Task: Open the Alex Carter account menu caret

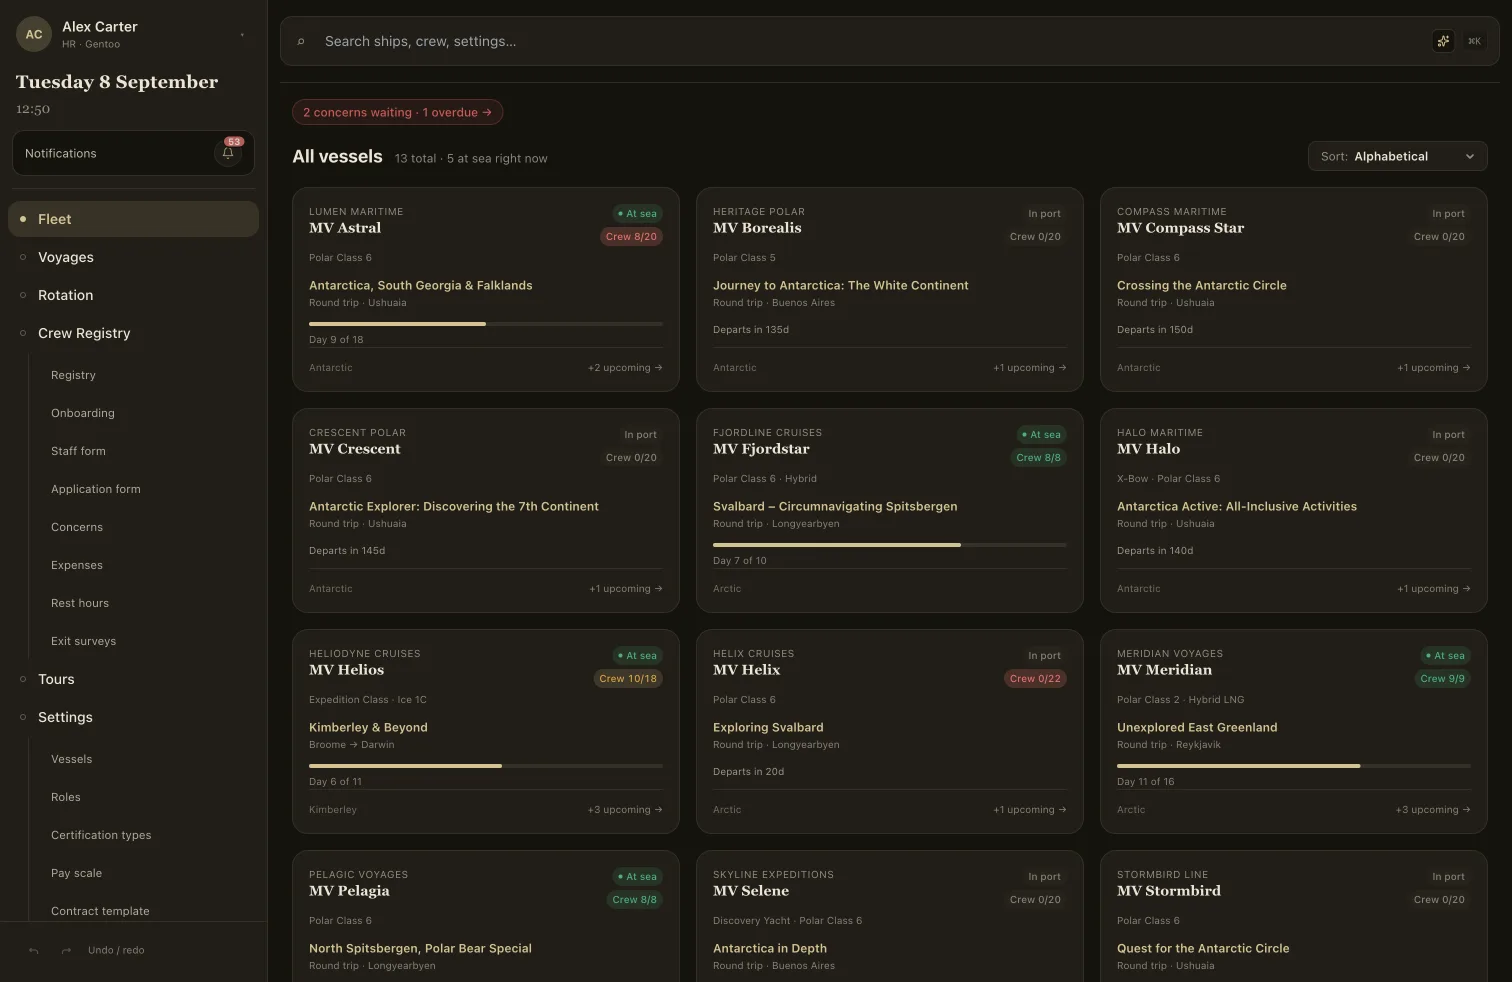Action: point(242,35)
